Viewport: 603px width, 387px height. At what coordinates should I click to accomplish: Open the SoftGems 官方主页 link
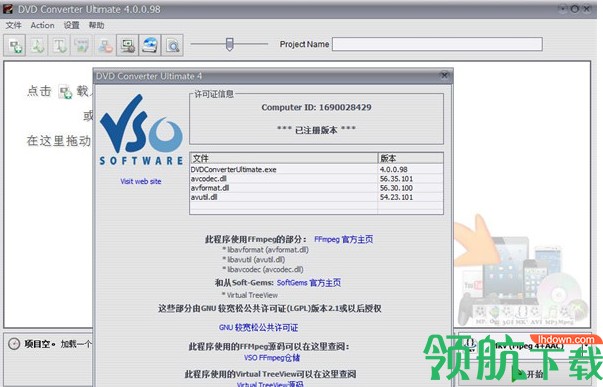pyautogui.click(x=309, y=283)
